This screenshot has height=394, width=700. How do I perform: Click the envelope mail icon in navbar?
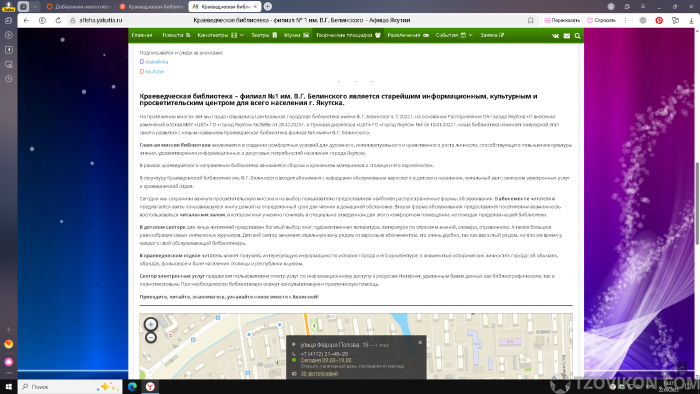[567, 36]
